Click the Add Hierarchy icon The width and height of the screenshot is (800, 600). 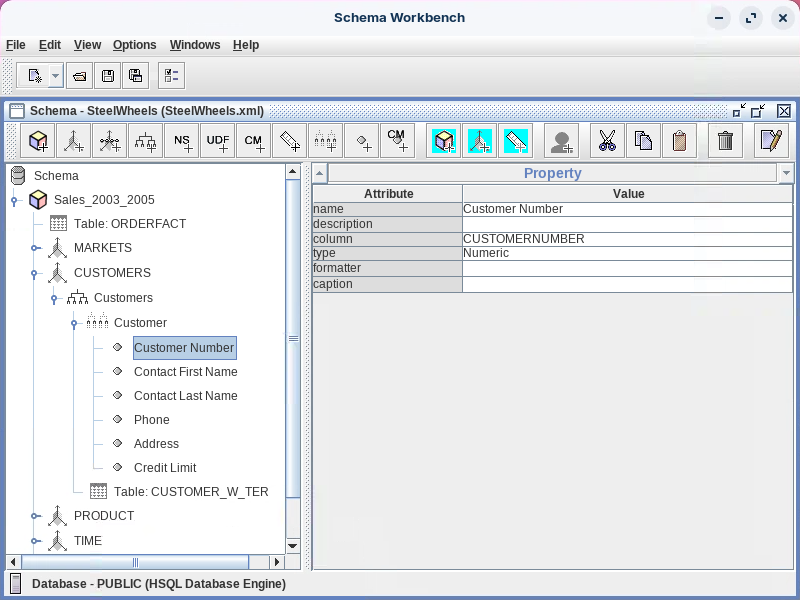click(x=147, y=141)
